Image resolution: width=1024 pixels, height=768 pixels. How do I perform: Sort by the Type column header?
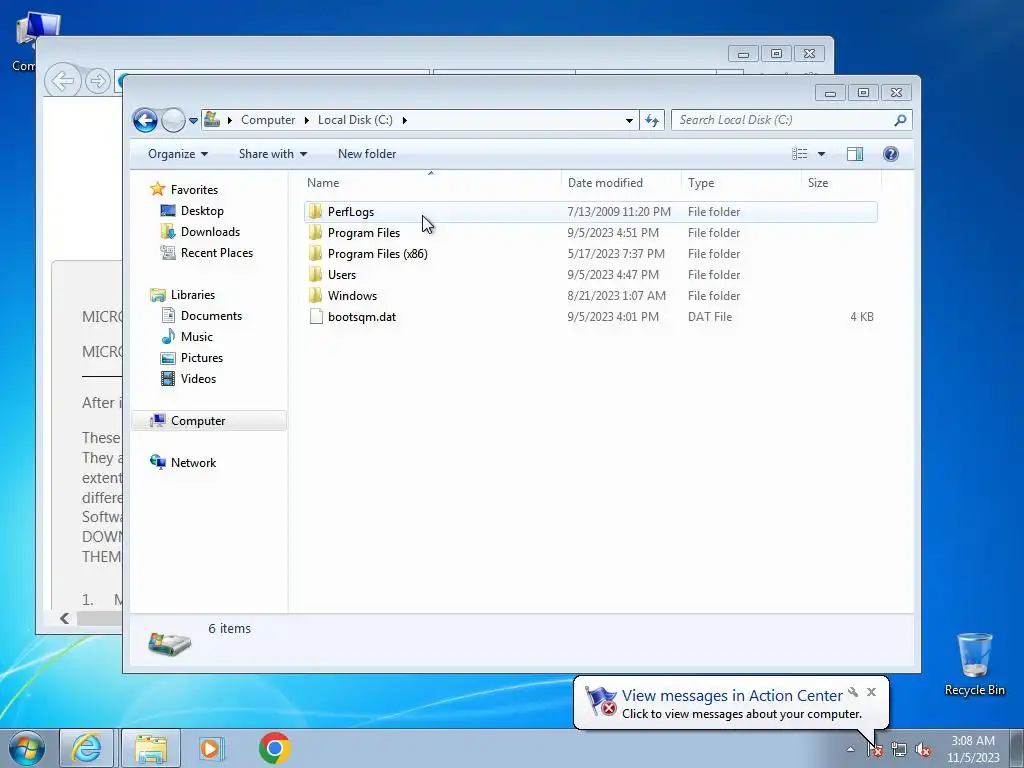pyautogui.click(x=741, y=183)
